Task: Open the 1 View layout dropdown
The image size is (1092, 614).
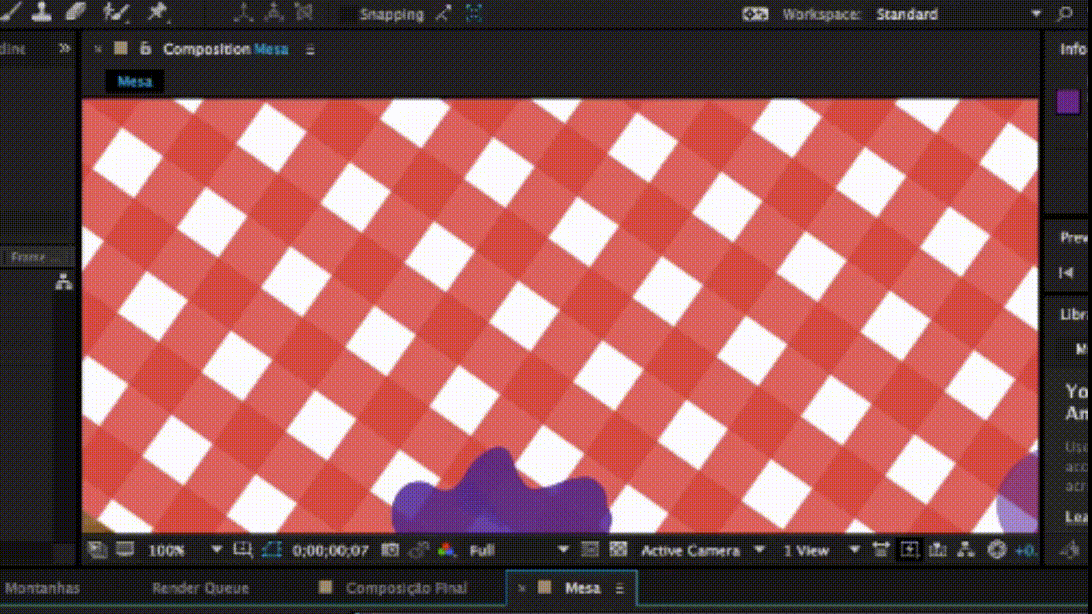Action: pyautogui.click(x=820, y=550)
